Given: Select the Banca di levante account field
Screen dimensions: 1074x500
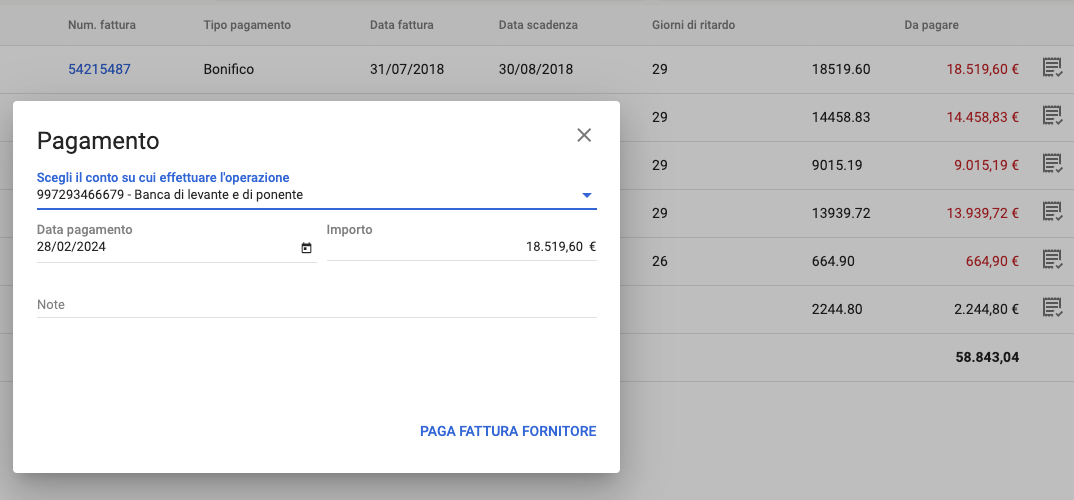Looking at the screenshot, I should coord(300,195).
